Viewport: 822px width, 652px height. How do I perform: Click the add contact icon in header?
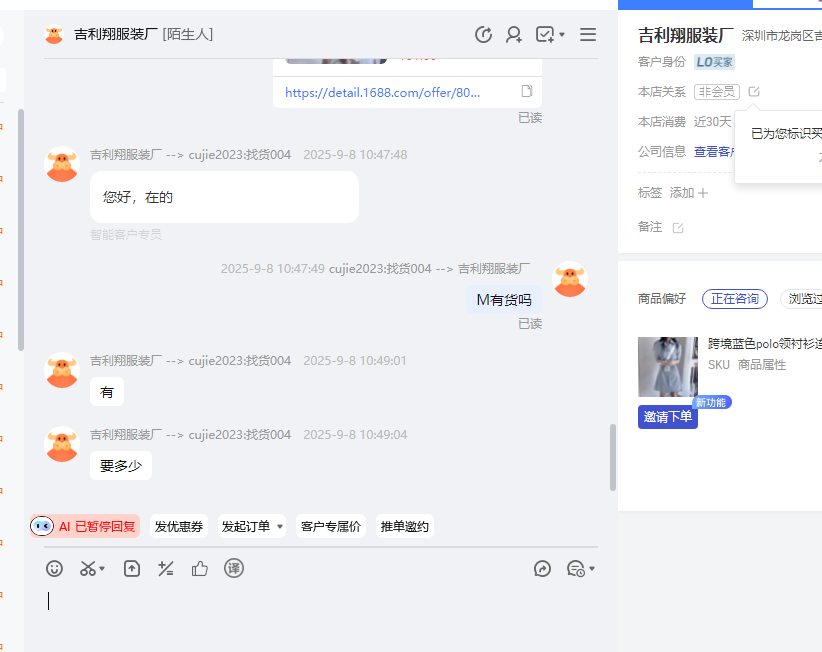tap(514, 35)
